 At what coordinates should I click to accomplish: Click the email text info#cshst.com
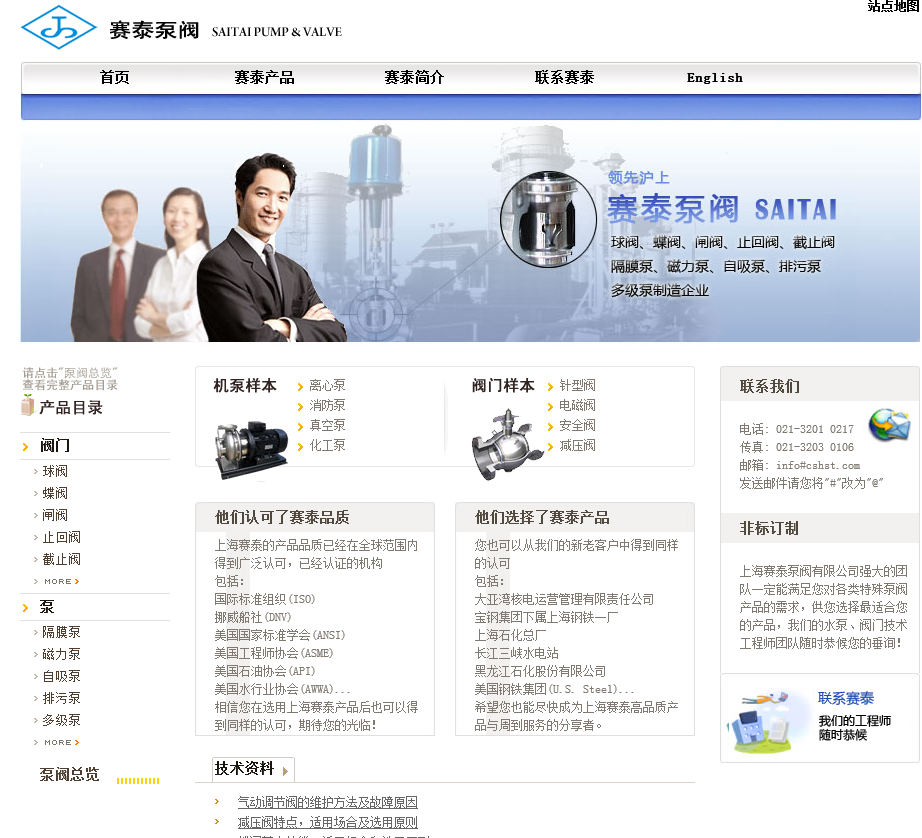[818, 465]
